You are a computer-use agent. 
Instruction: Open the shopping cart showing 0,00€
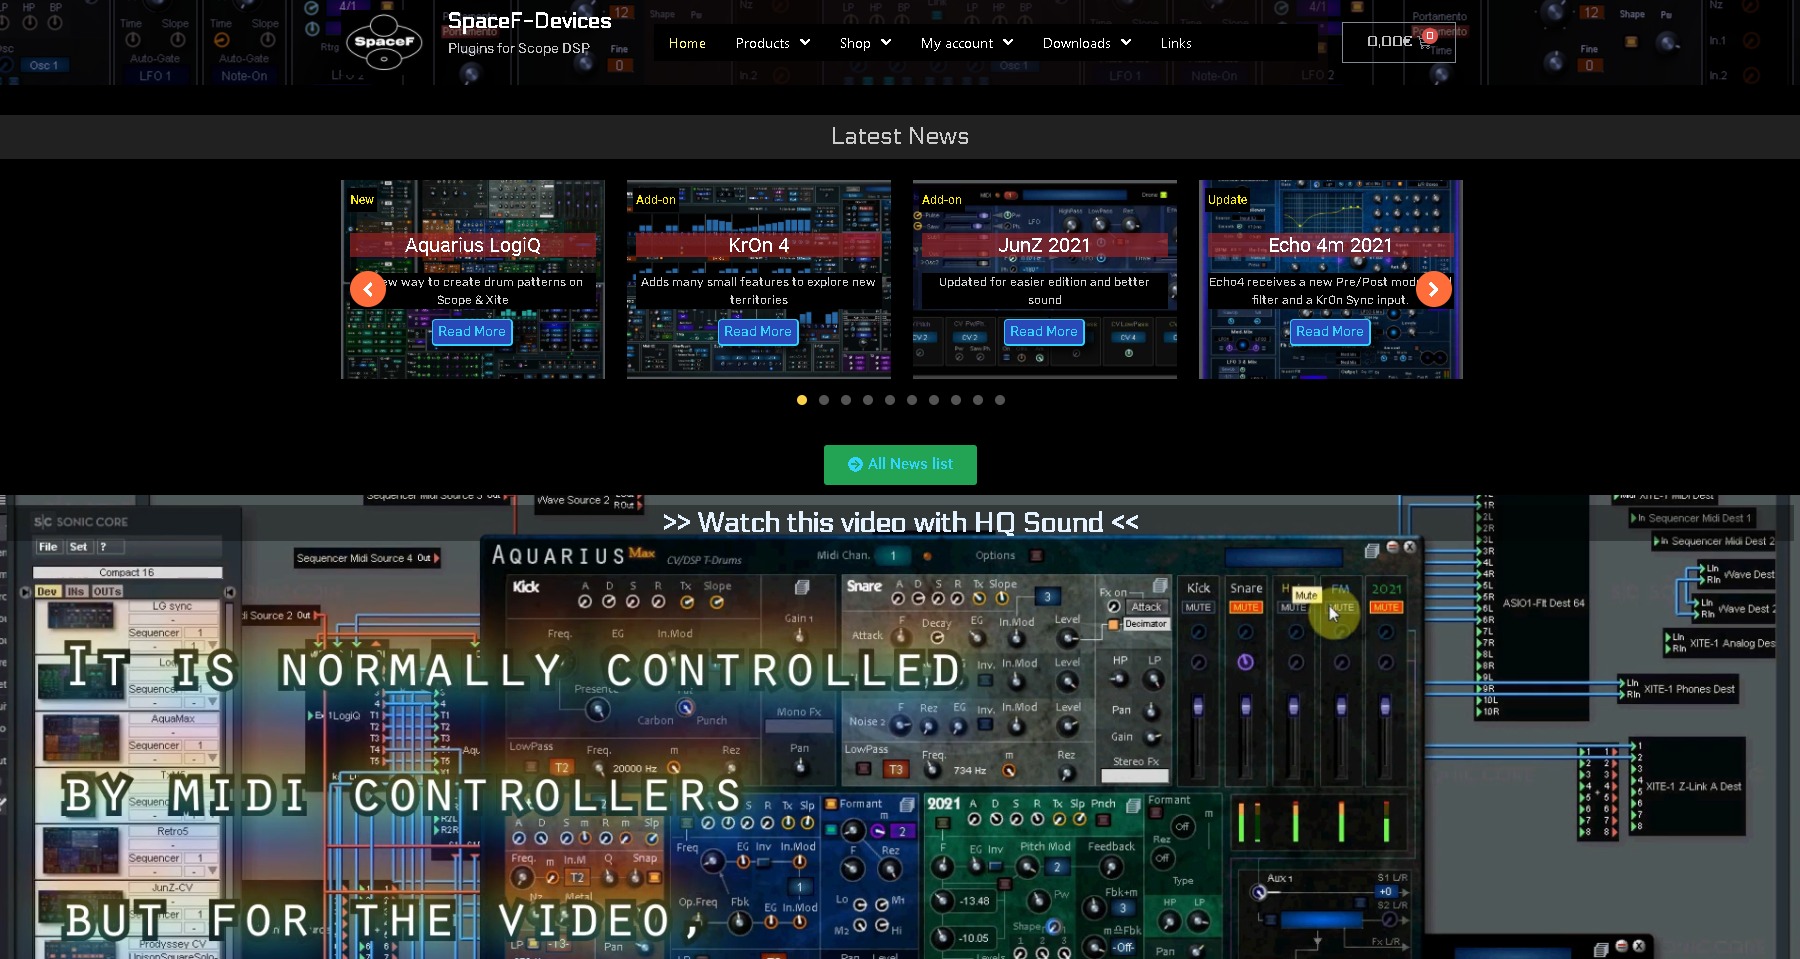pyautogui.click(x=1398, y=42)
